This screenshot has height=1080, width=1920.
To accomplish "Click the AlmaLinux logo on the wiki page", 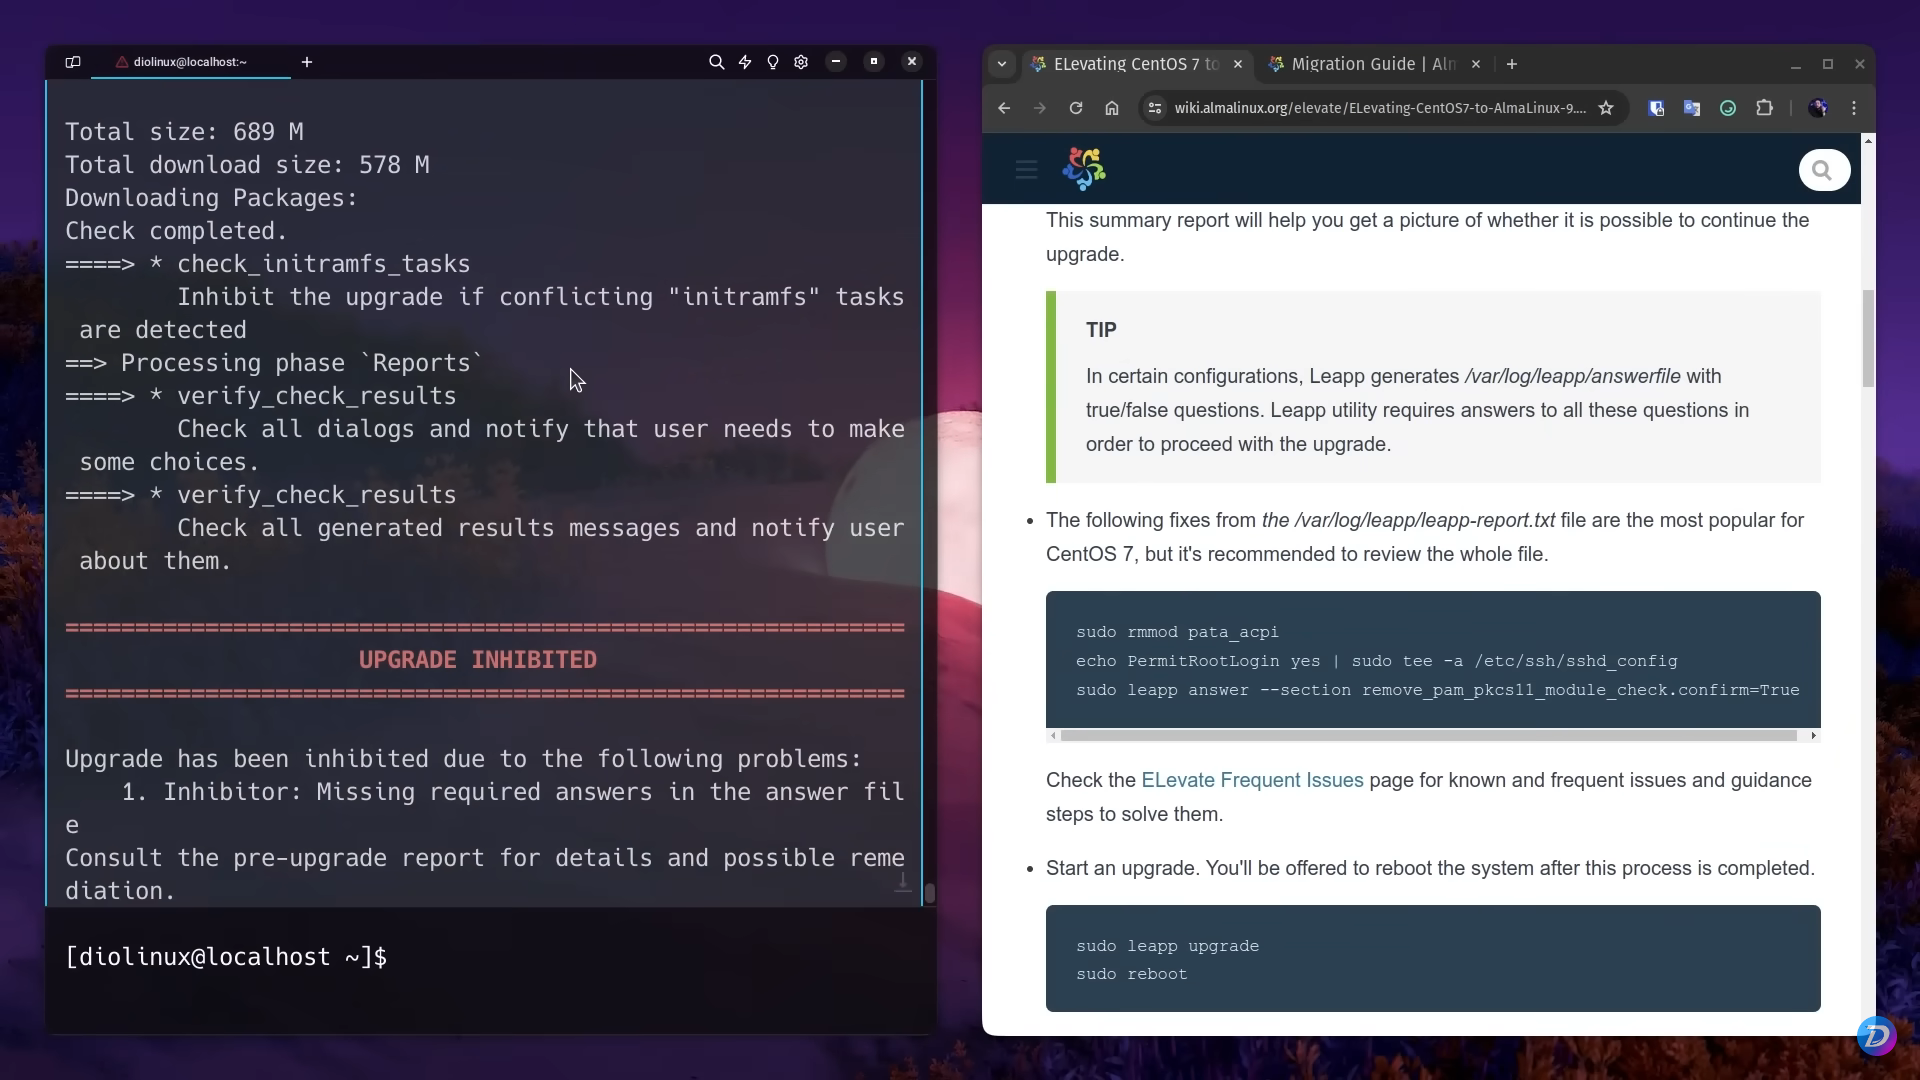I will point(1084,168).
